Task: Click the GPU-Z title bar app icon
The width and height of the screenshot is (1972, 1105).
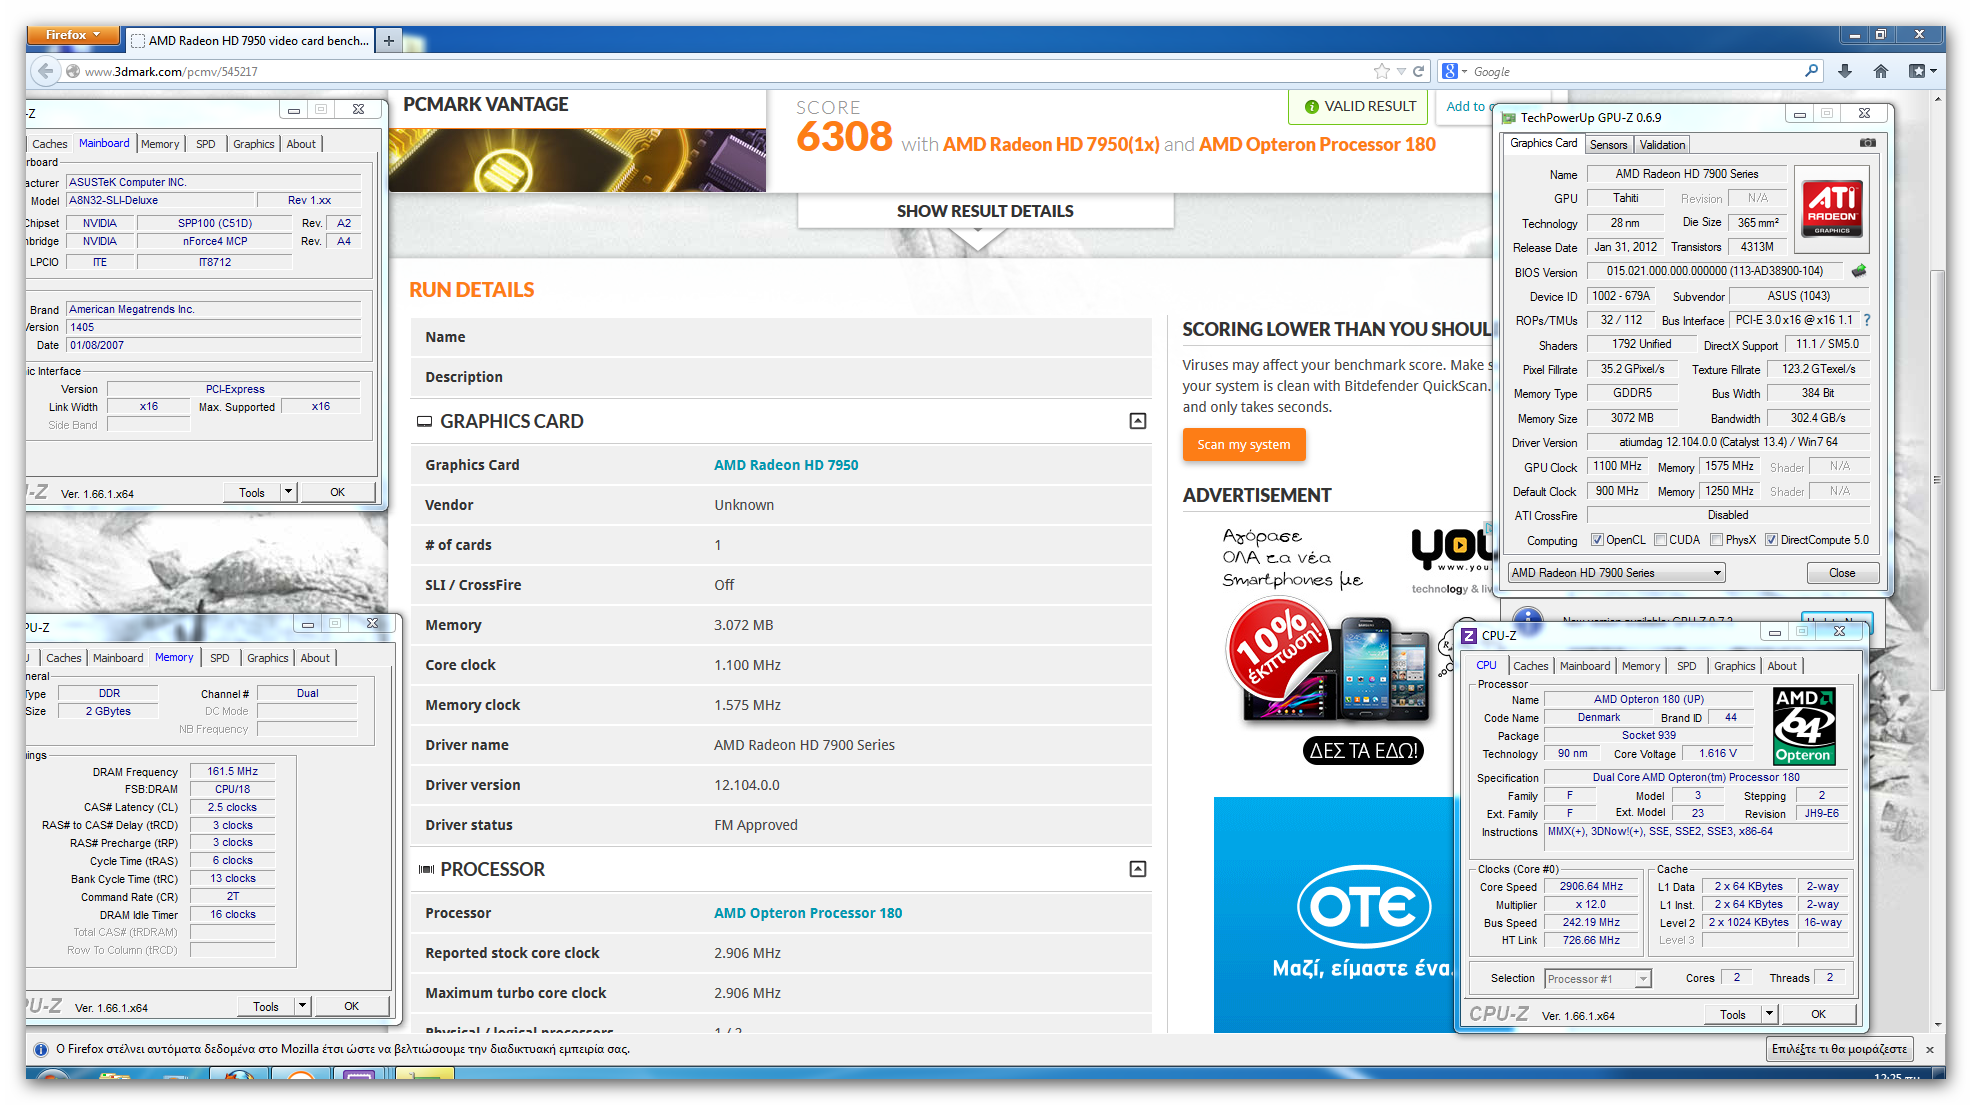Action: pyautogui.click(x=1509, y=117)
